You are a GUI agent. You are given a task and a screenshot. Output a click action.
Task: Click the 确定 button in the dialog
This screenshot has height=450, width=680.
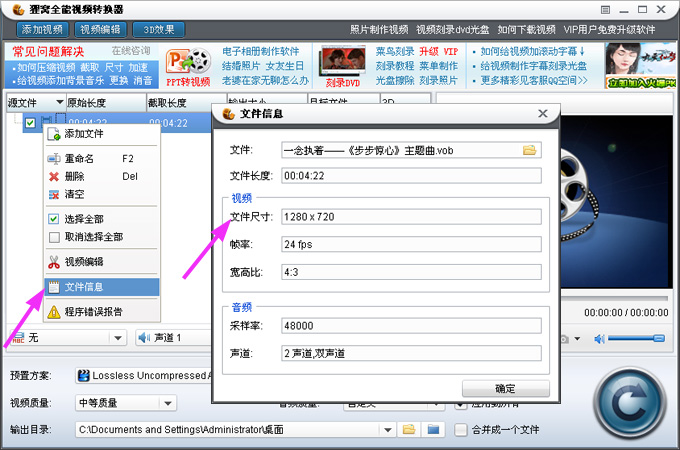(506, 388)
